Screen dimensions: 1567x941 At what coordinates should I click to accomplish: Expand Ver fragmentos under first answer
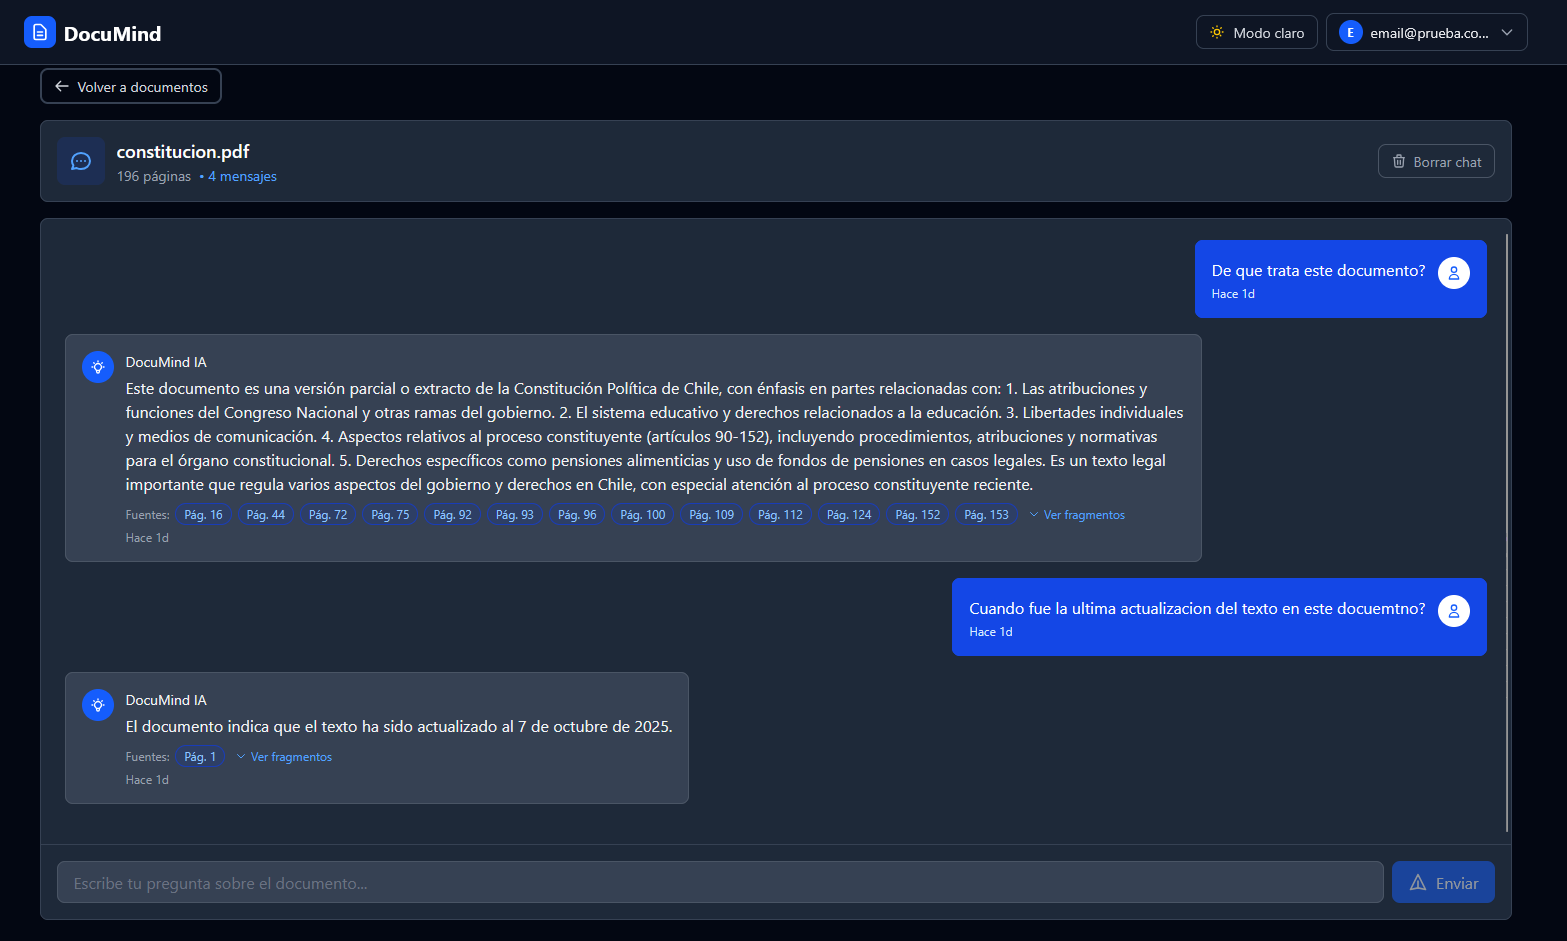[x=1077, y=515]
